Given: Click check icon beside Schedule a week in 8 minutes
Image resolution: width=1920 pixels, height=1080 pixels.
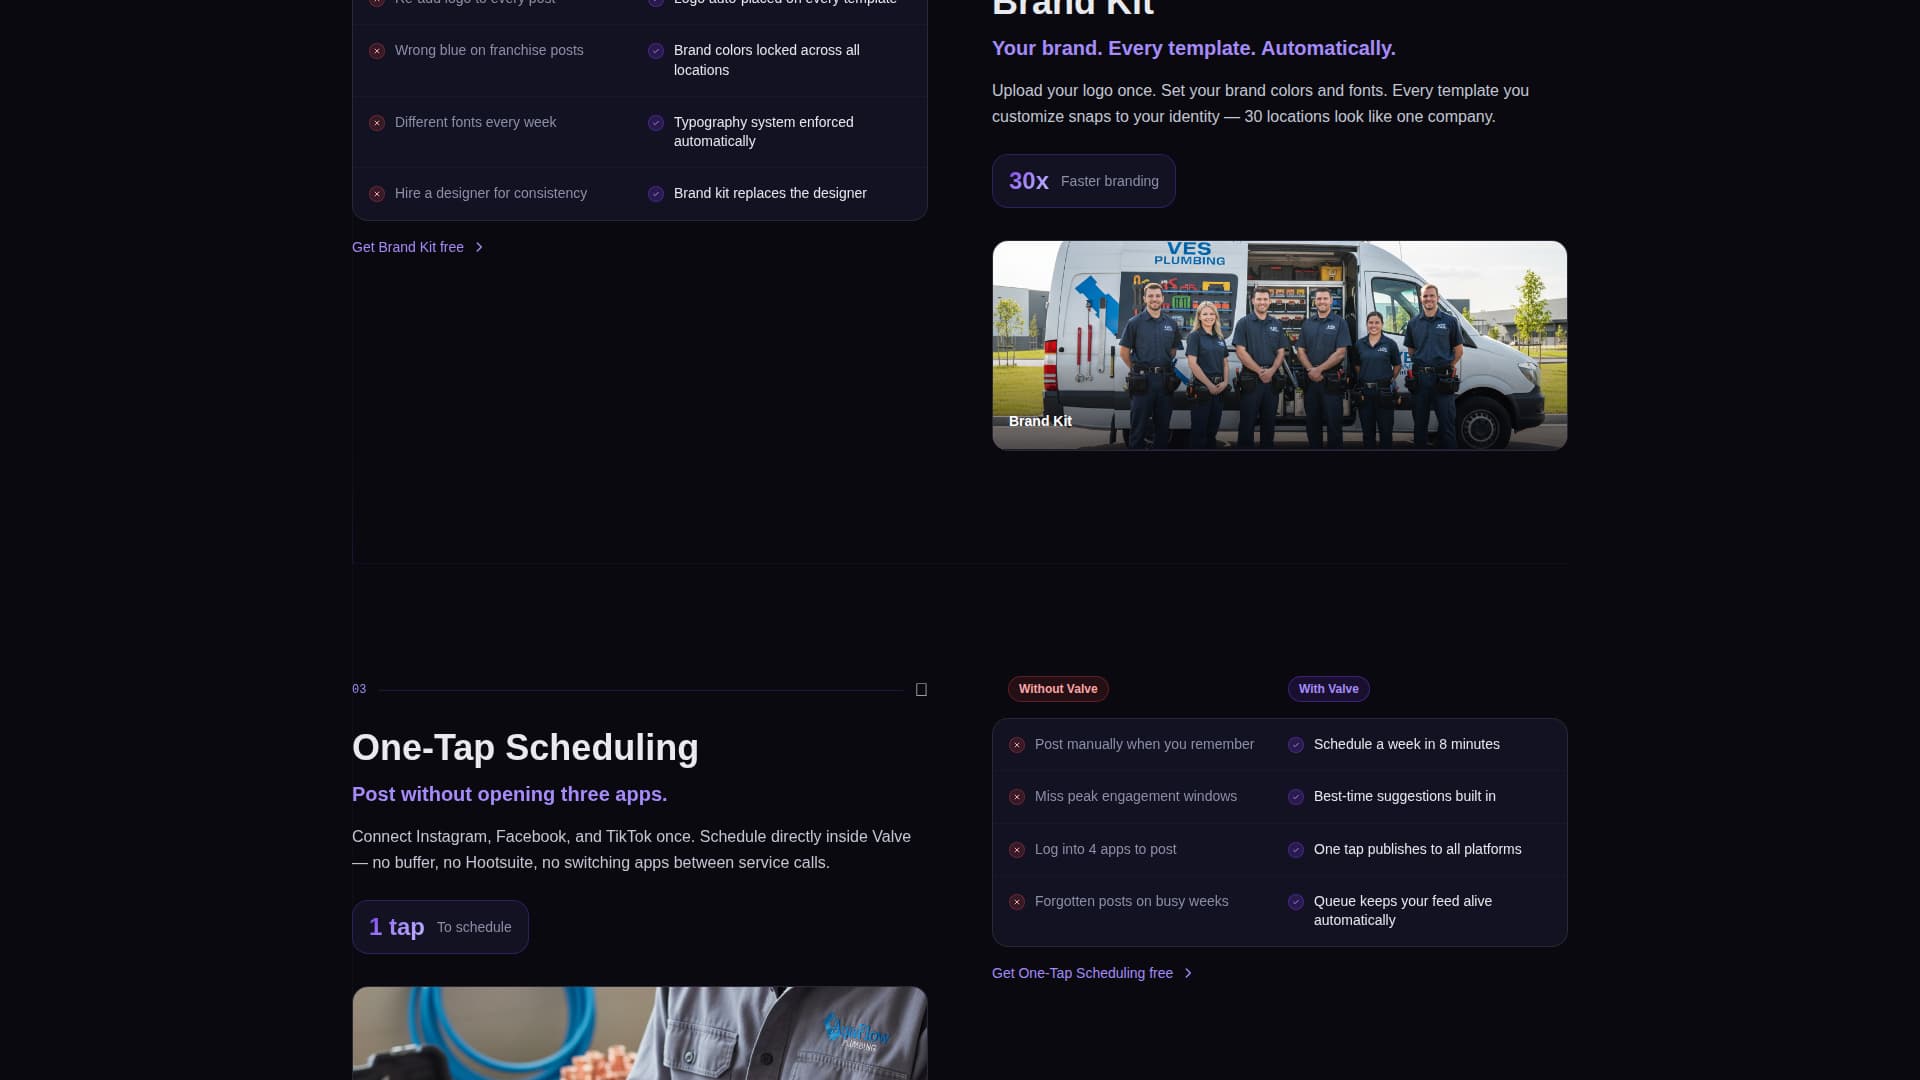Looking at the screenshot, I should [x=1296, y=745].
